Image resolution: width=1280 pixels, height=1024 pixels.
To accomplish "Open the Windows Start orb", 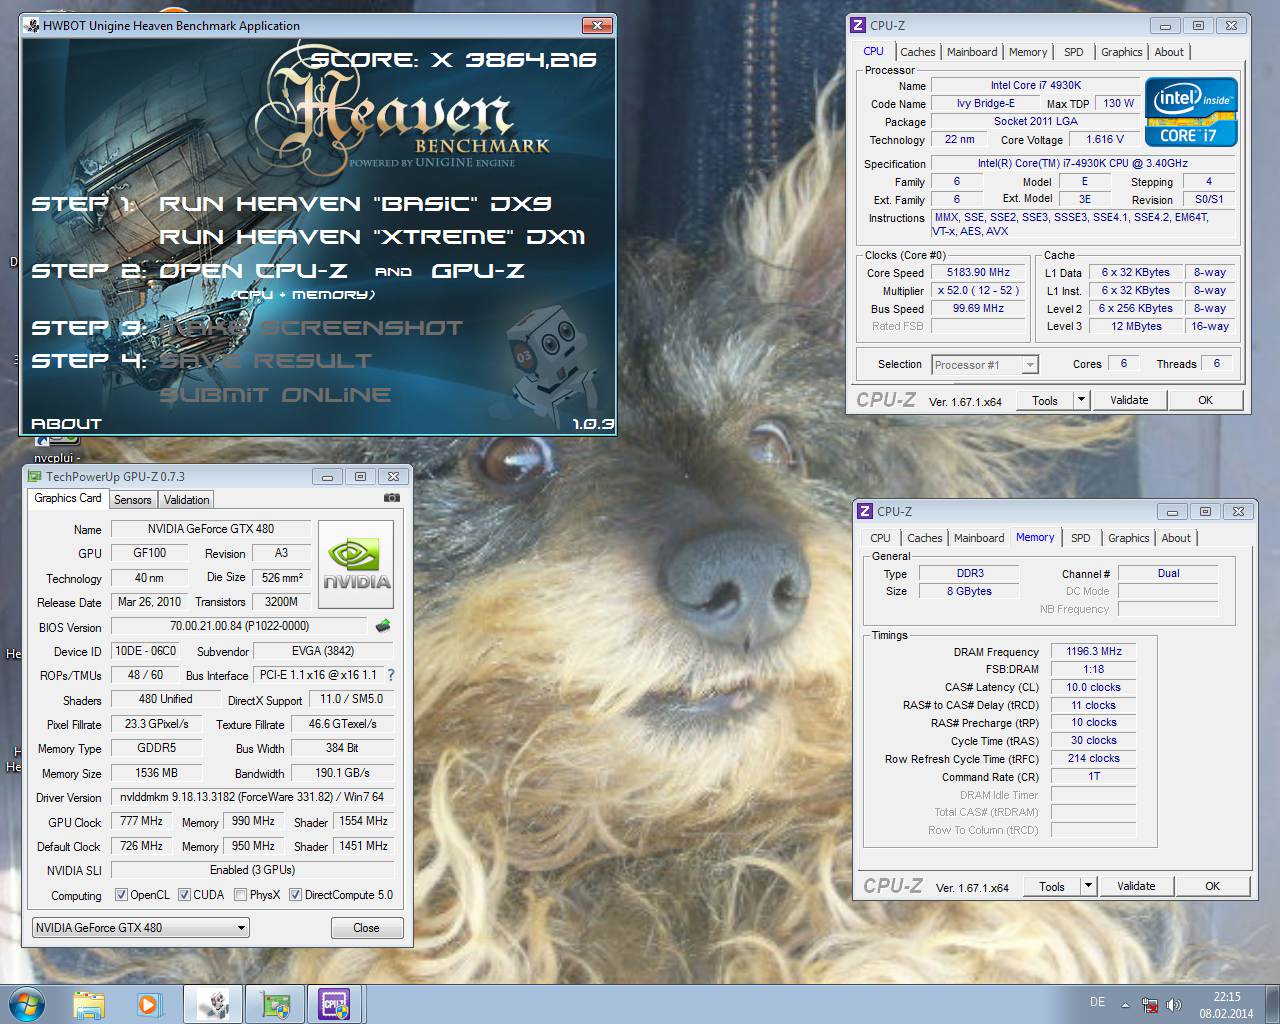I will coord(25,1003).
